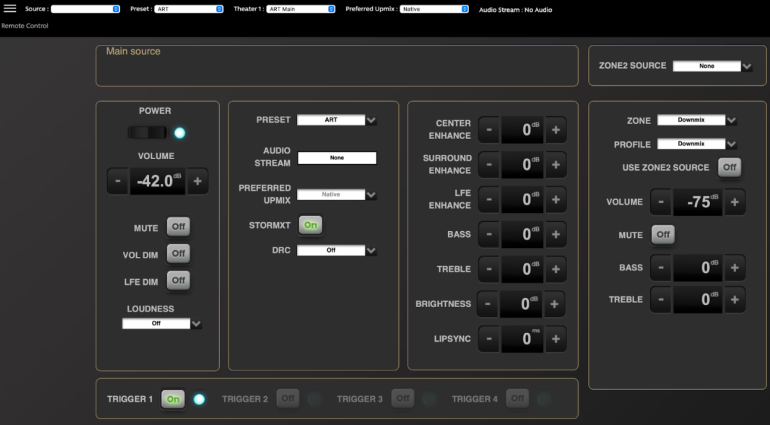This screenshot has width=770, height=425.
Task: Increase Lipsync delay with plus button
Action: pyautogui.click(x=556, y=339)
